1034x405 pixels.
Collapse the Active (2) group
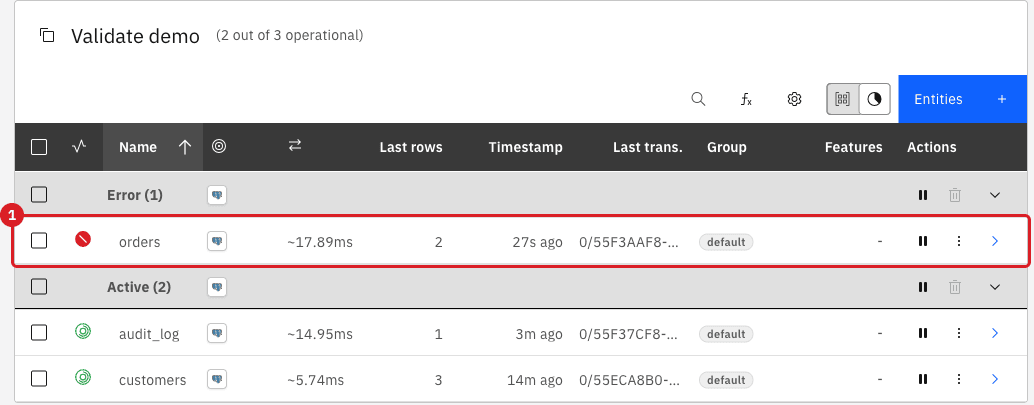995,287
